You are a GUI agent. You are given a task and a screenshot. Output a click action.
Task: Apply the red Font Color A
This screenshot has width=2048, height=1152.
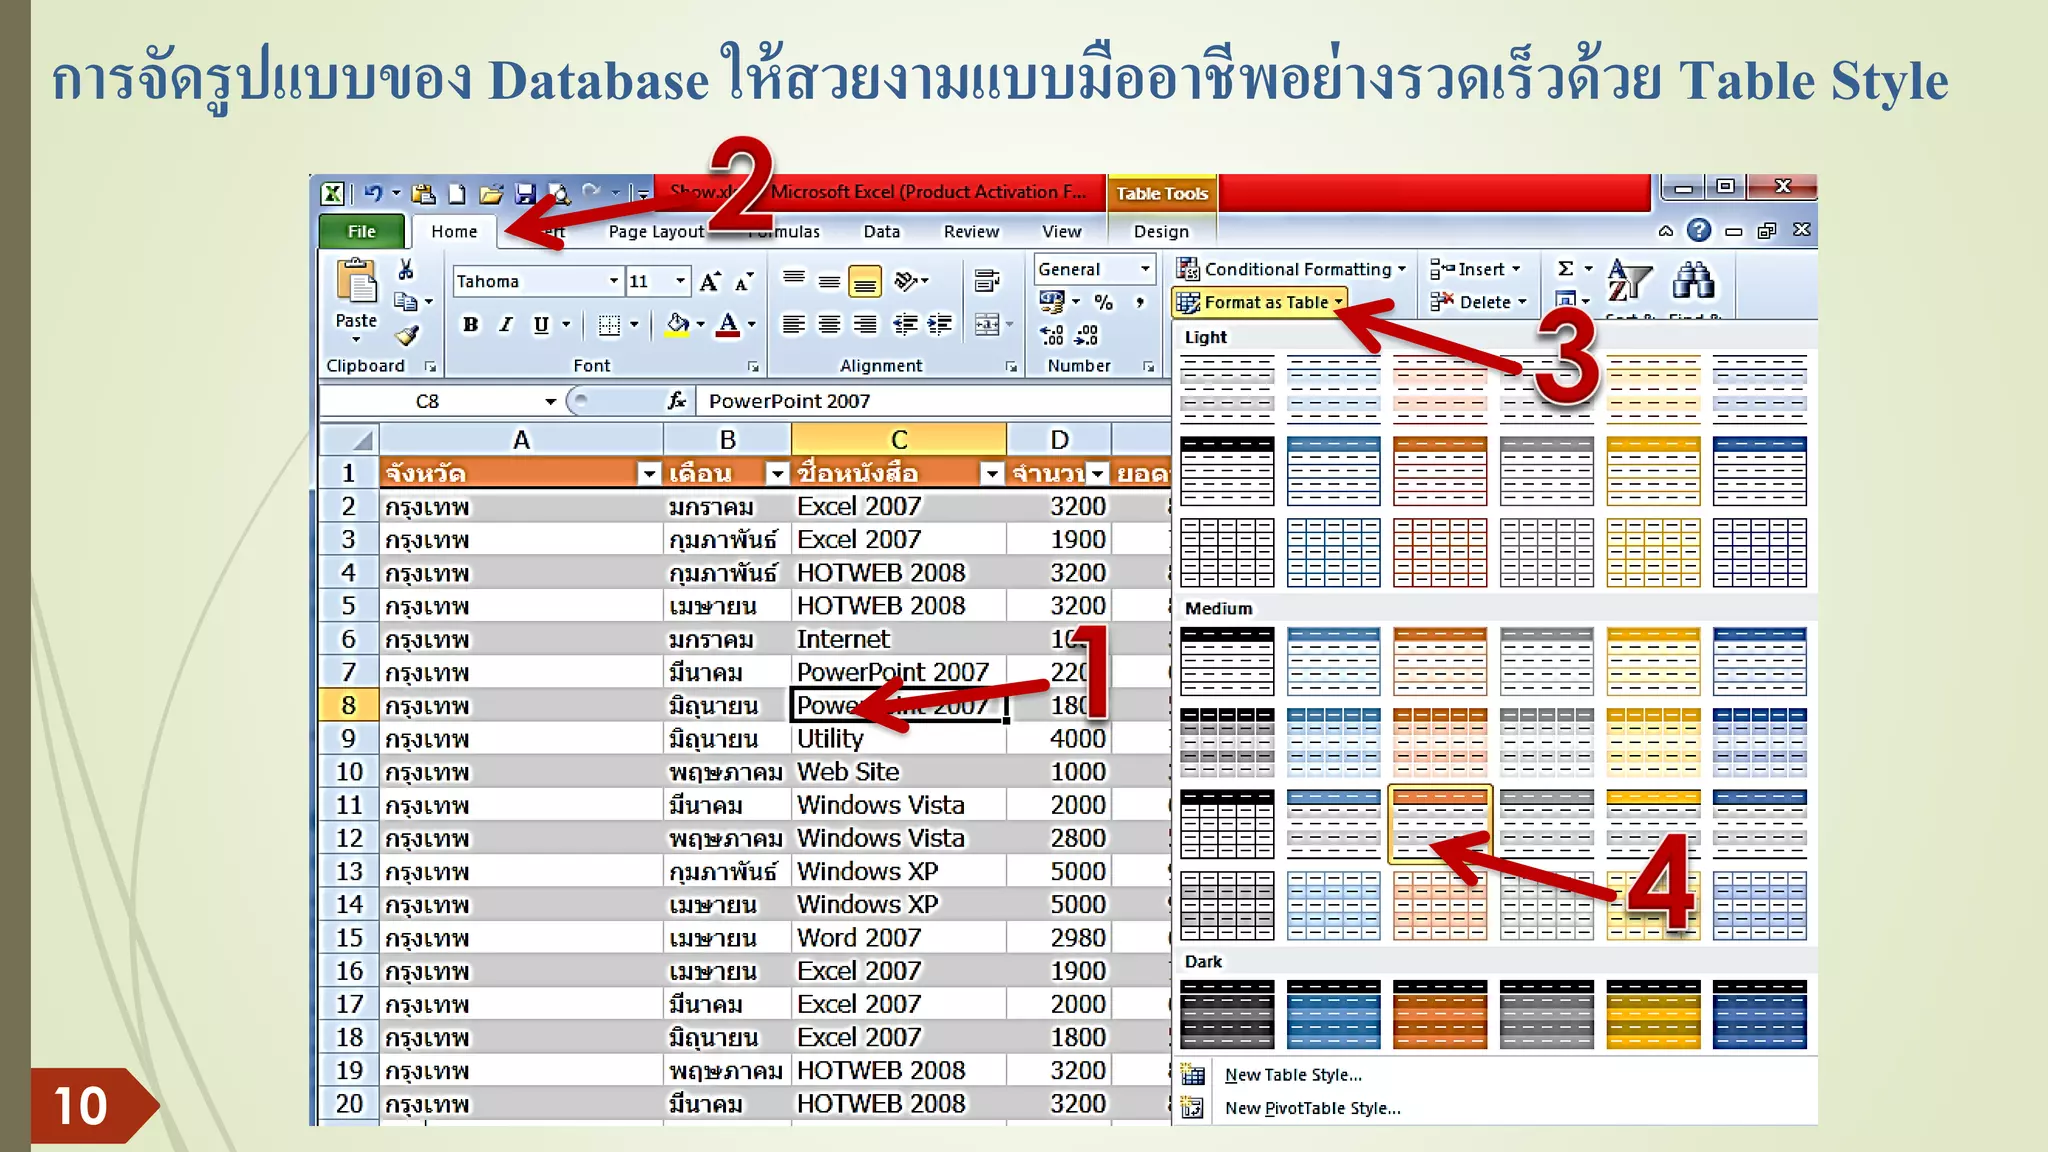click(728, 324)
